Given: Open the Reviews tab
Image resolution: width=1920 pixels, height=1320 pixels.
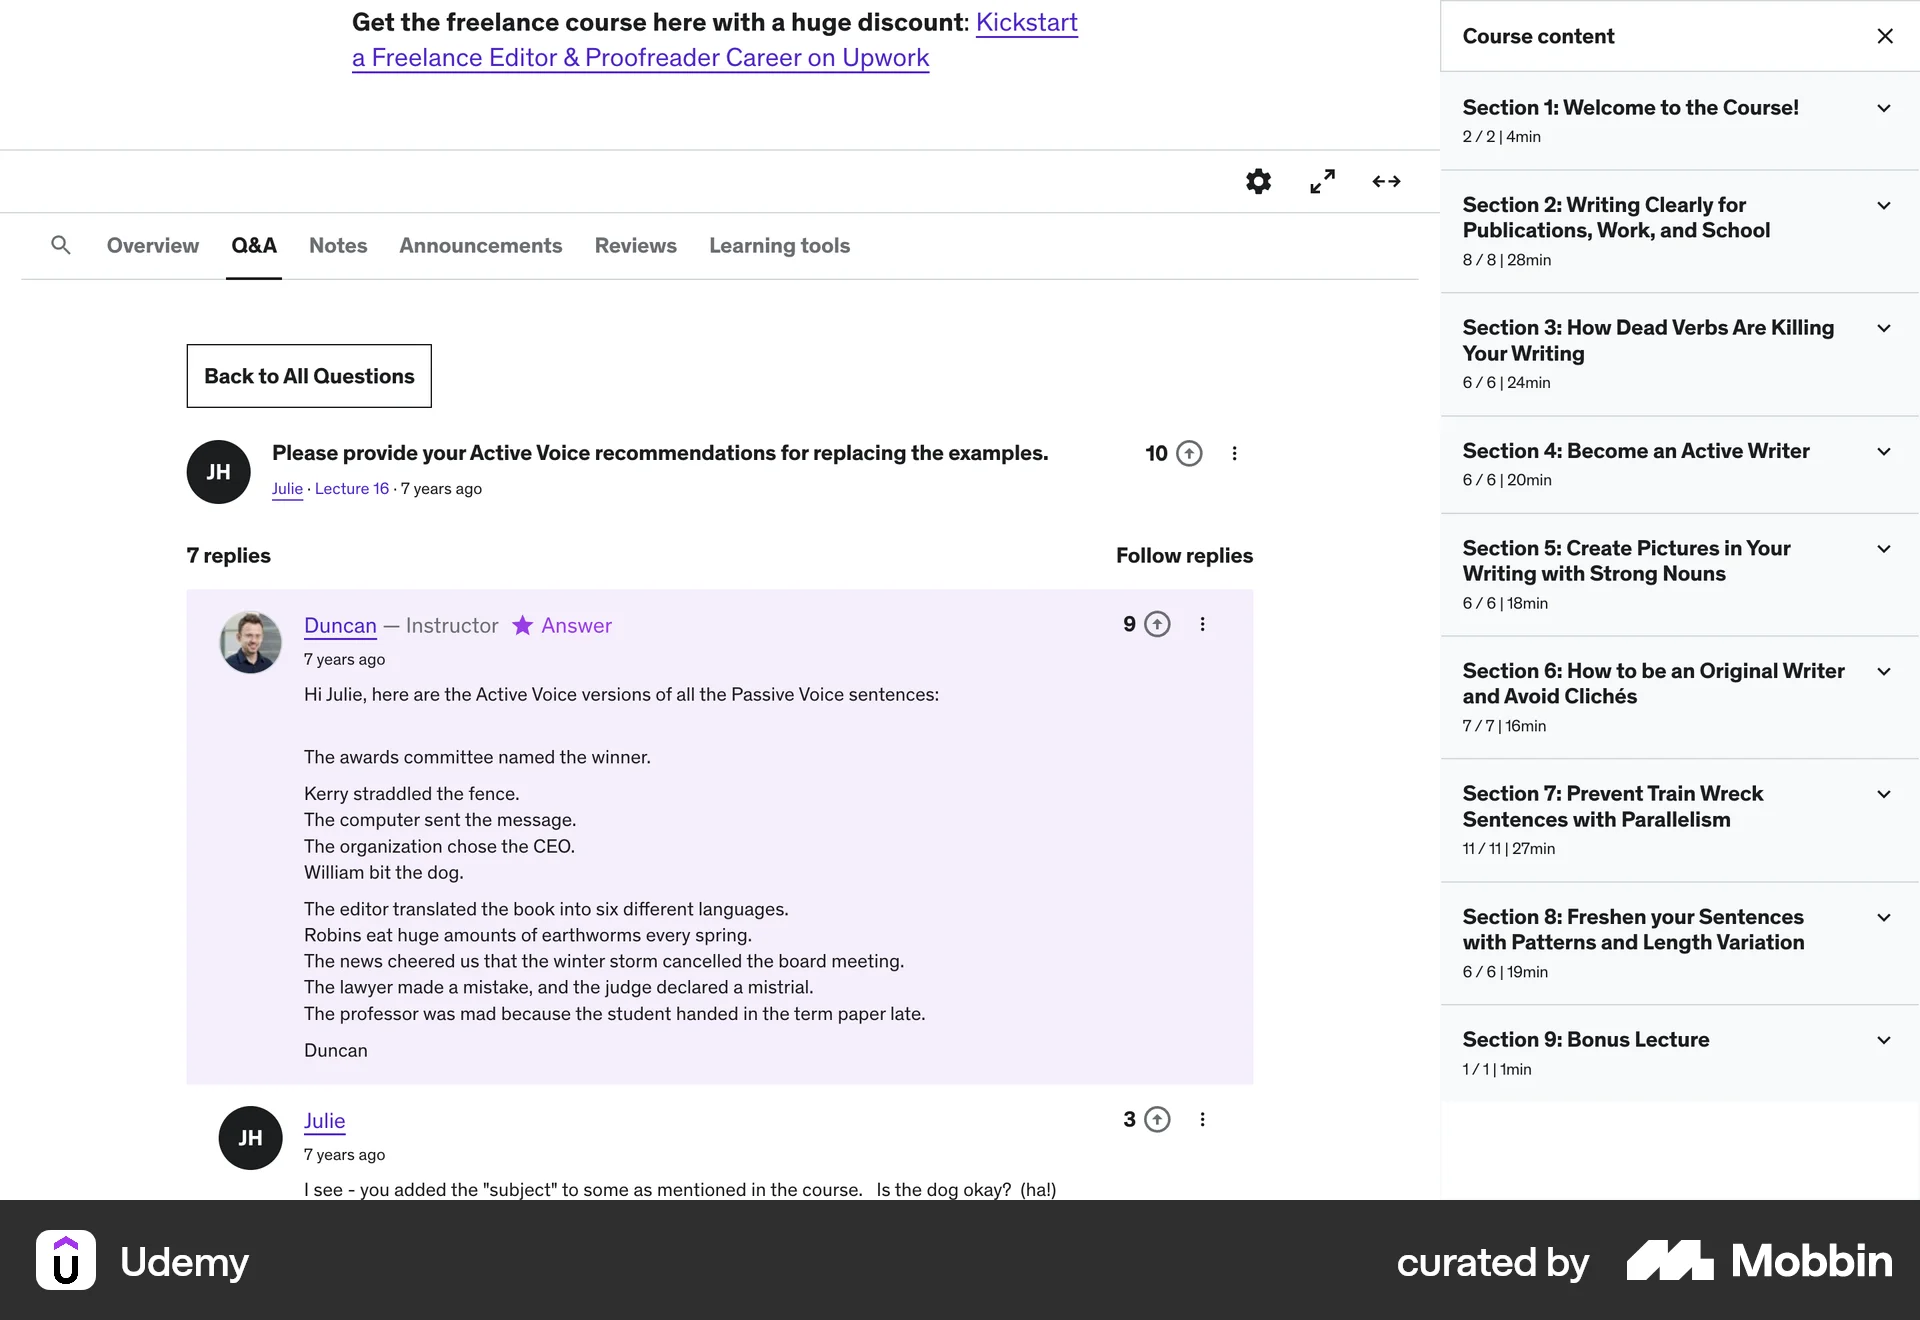Looking at the screenshot, I should [x=635, y=245].
